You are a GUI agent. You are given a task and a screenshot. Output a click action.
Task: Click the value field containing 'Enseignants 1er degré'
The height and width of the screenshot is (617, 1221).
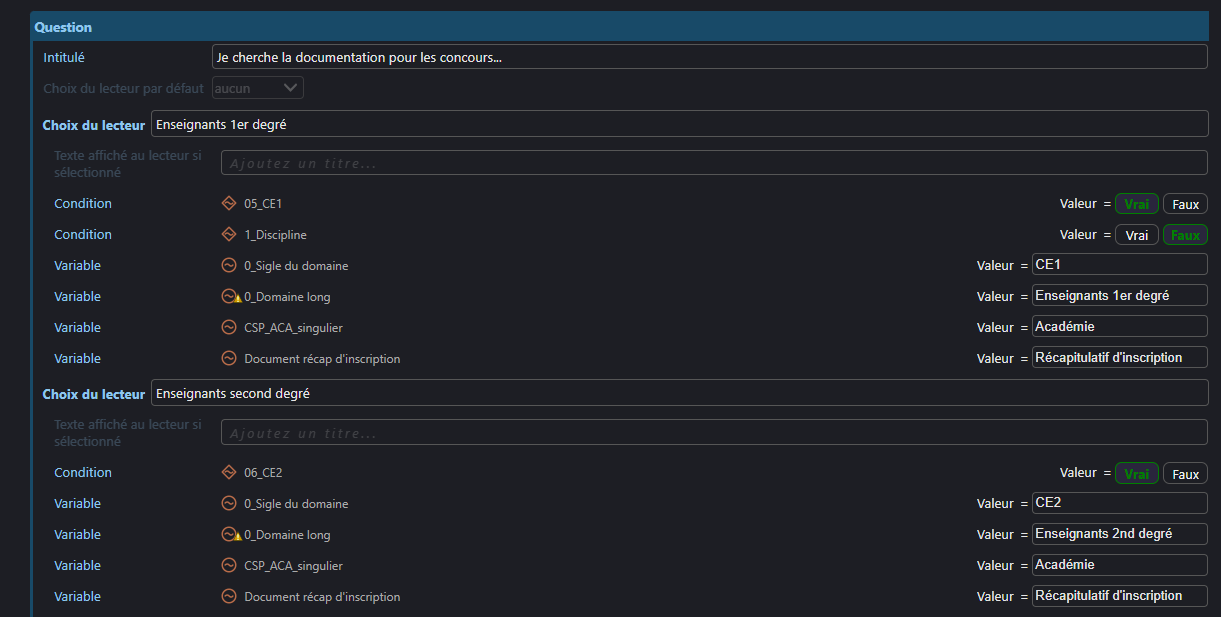click(x=1119, y=296)
